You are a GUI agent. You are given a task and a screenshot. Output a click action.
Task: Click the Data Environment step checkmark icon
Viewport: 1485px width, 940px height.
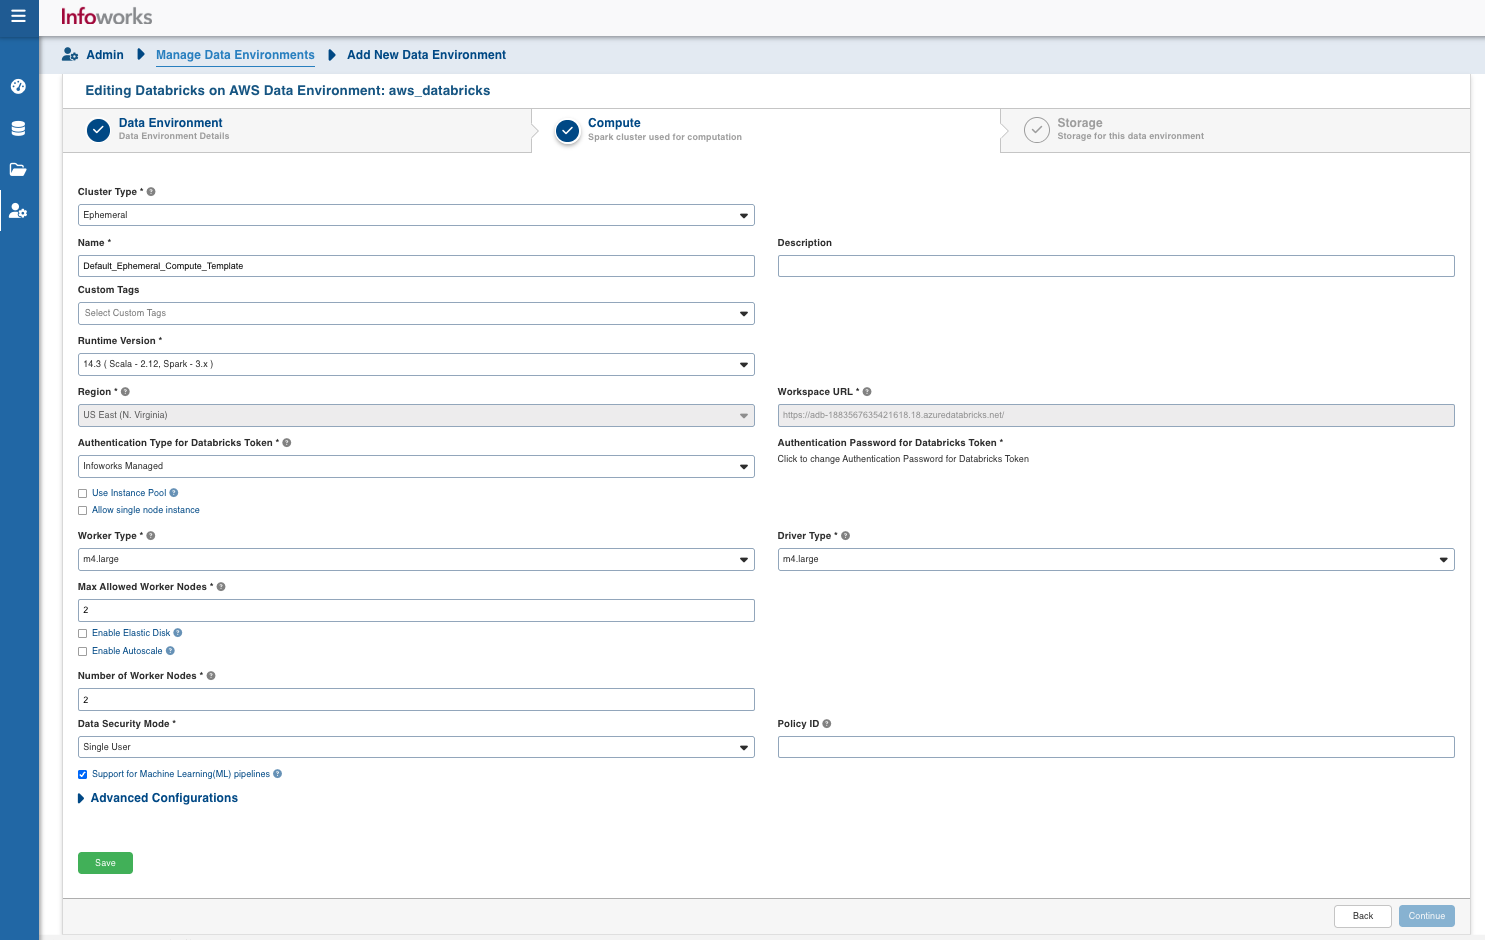pyautogui.click(x=98, y=130)
